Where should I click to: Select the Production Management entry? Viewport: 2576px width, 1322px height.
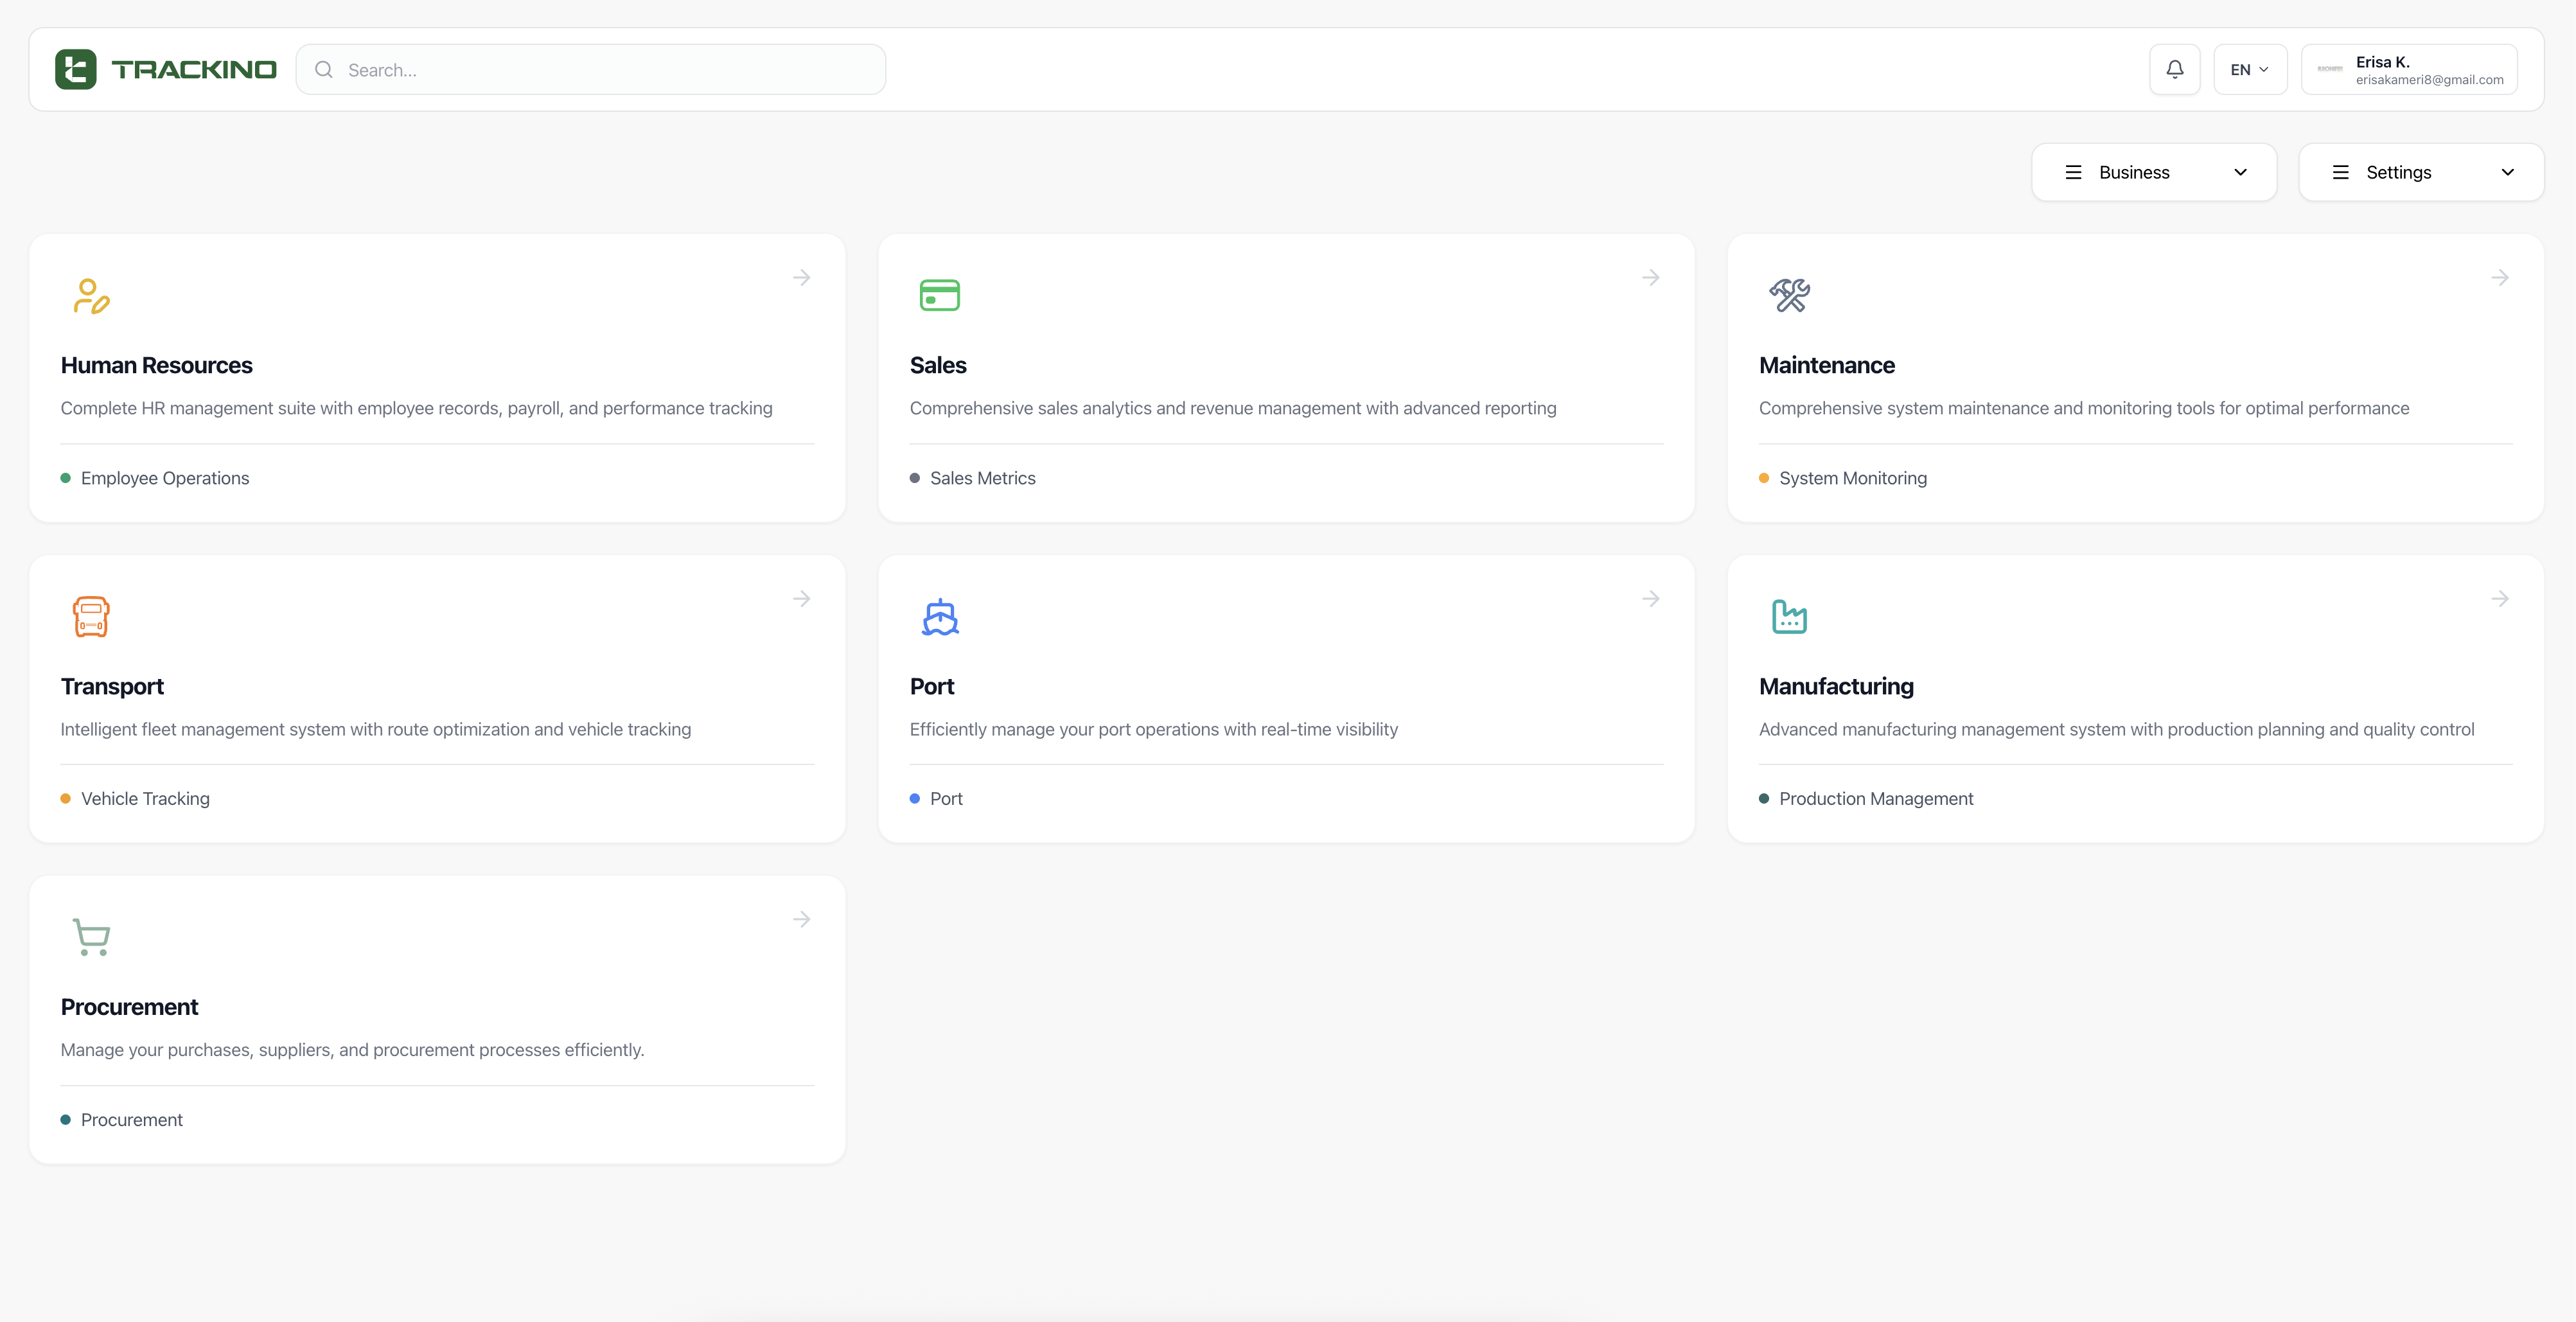tap(1866, 799)
